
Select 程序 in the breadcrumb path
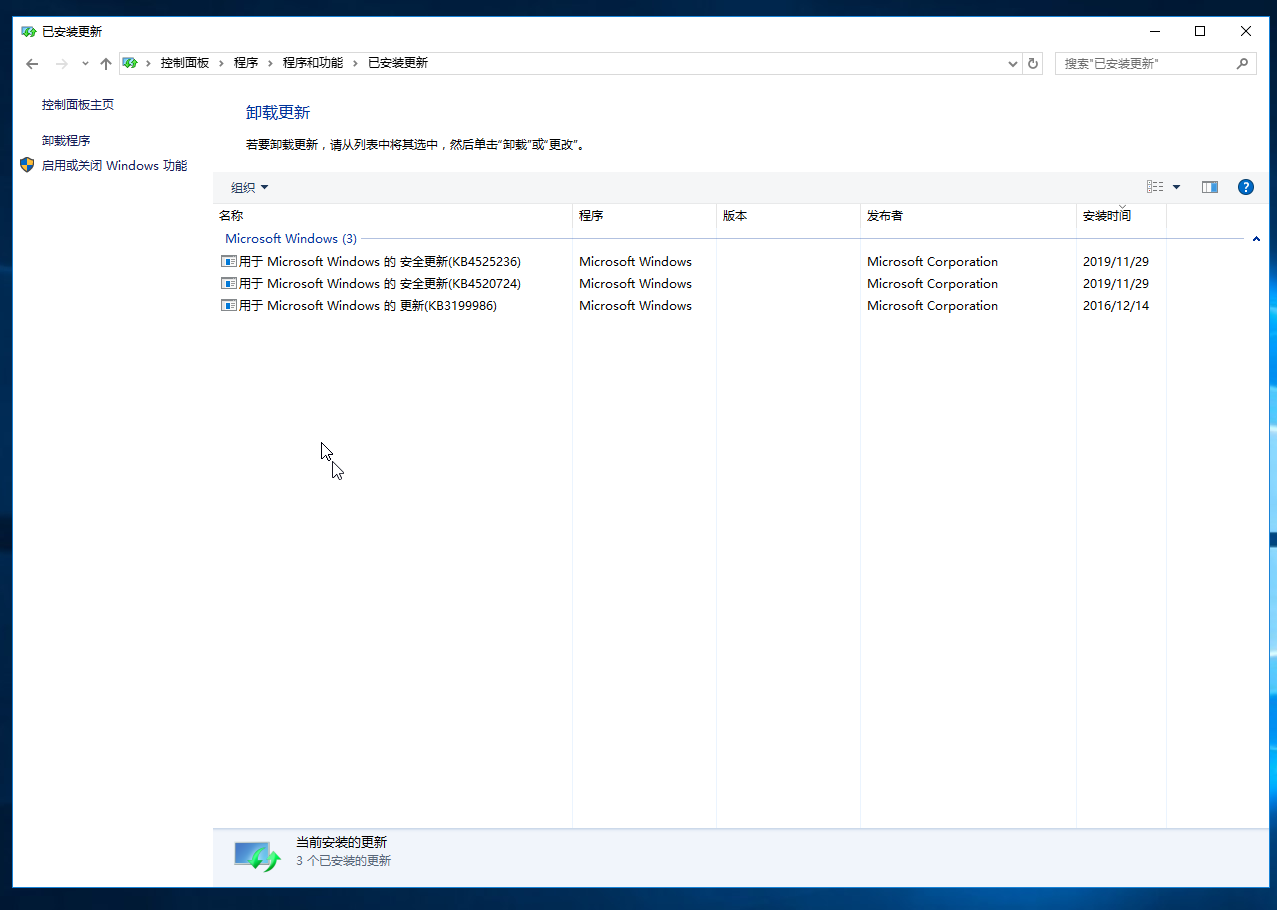click(x=246, y=63)
